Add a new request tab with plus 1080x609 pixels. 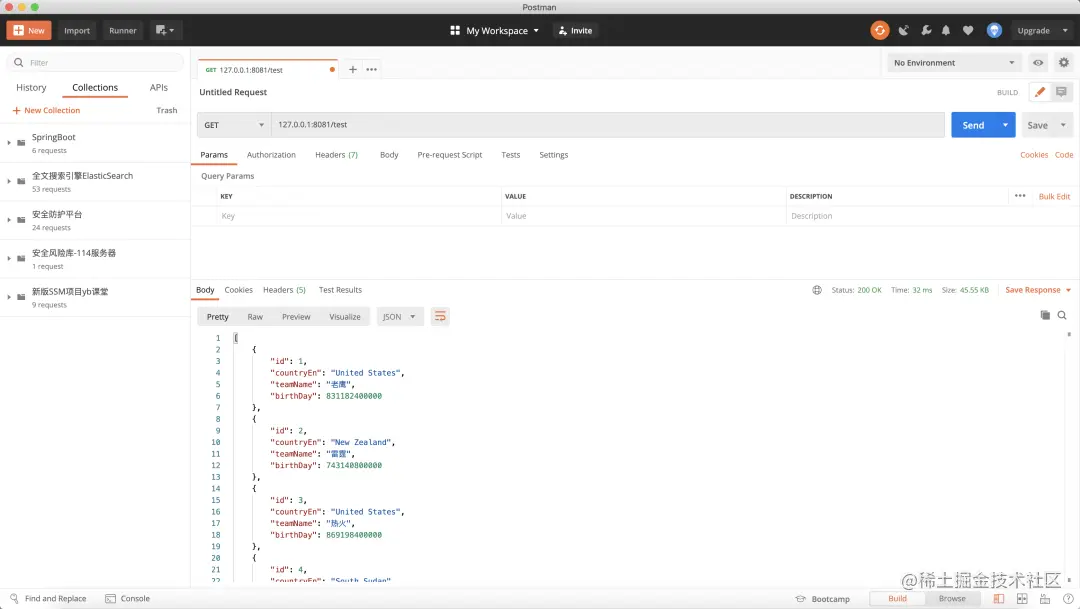click(353, 70)
